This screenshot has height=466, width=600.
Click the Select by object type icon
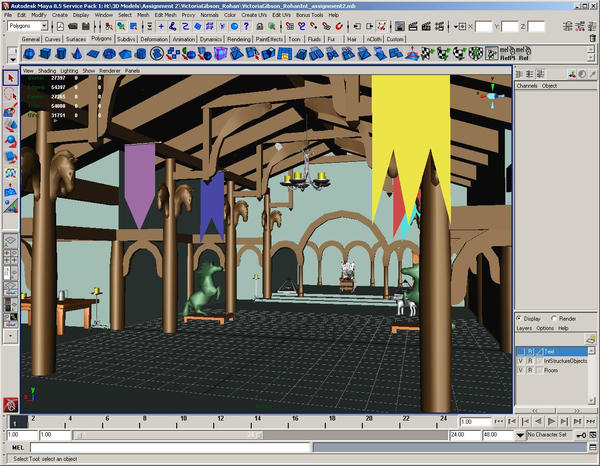pyautogui.click(x=121, y=26)
